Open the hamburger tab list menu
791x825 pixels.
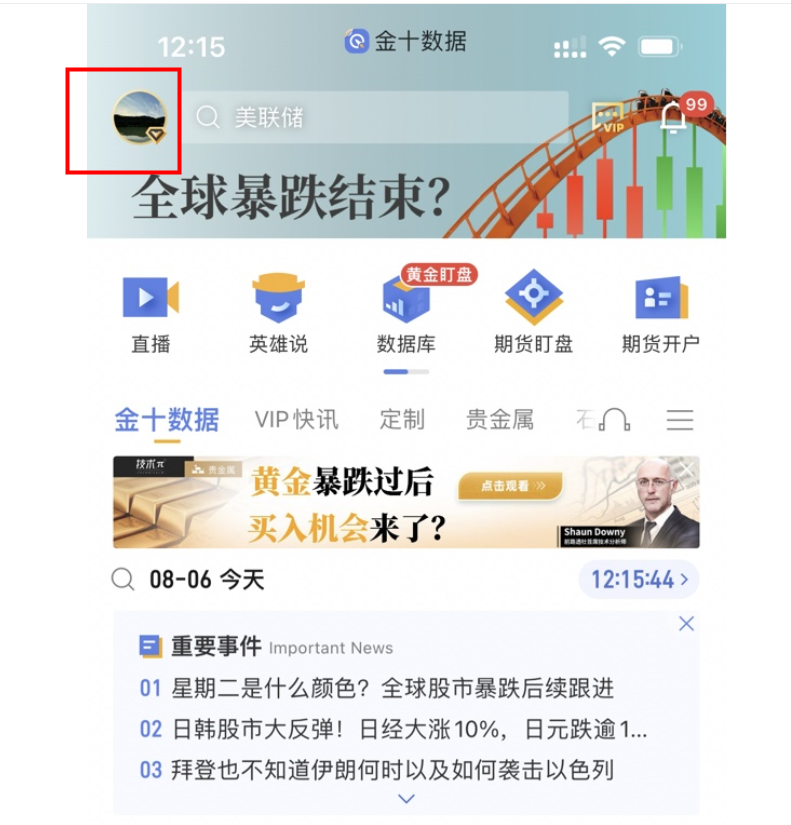[x=679, y=420]
